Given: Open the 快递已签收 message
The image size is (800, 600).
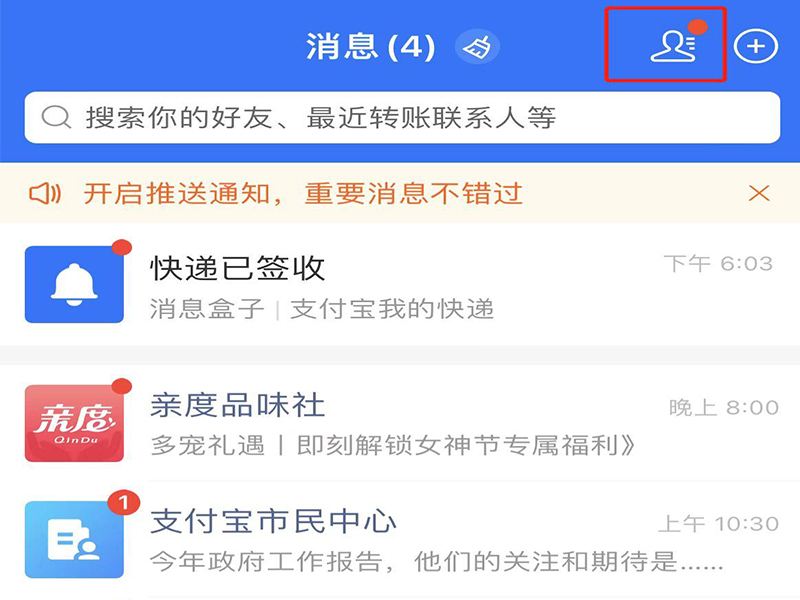Looking at the screenshot, I should click(x=400, y=284).
